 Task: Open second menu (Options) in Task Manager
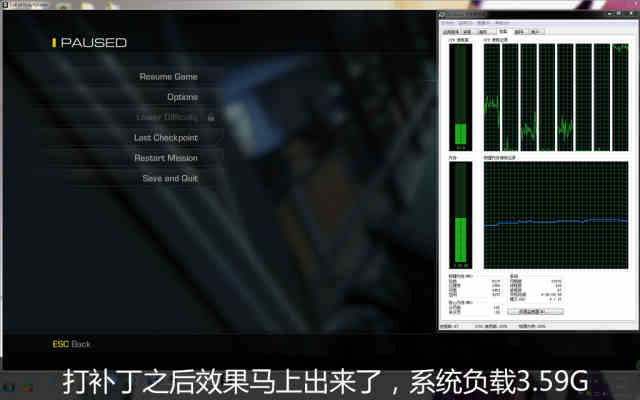coord(465,23)
